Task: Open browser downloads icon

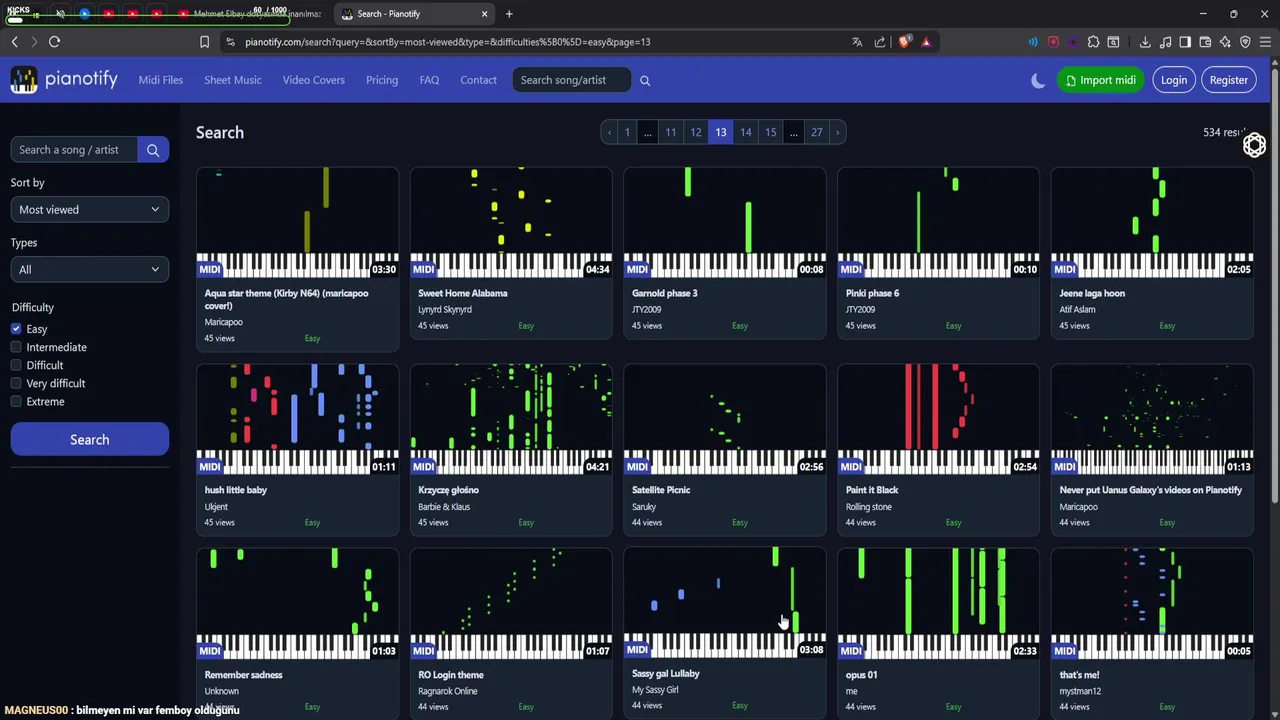Action: click(x=1145, y=42)
